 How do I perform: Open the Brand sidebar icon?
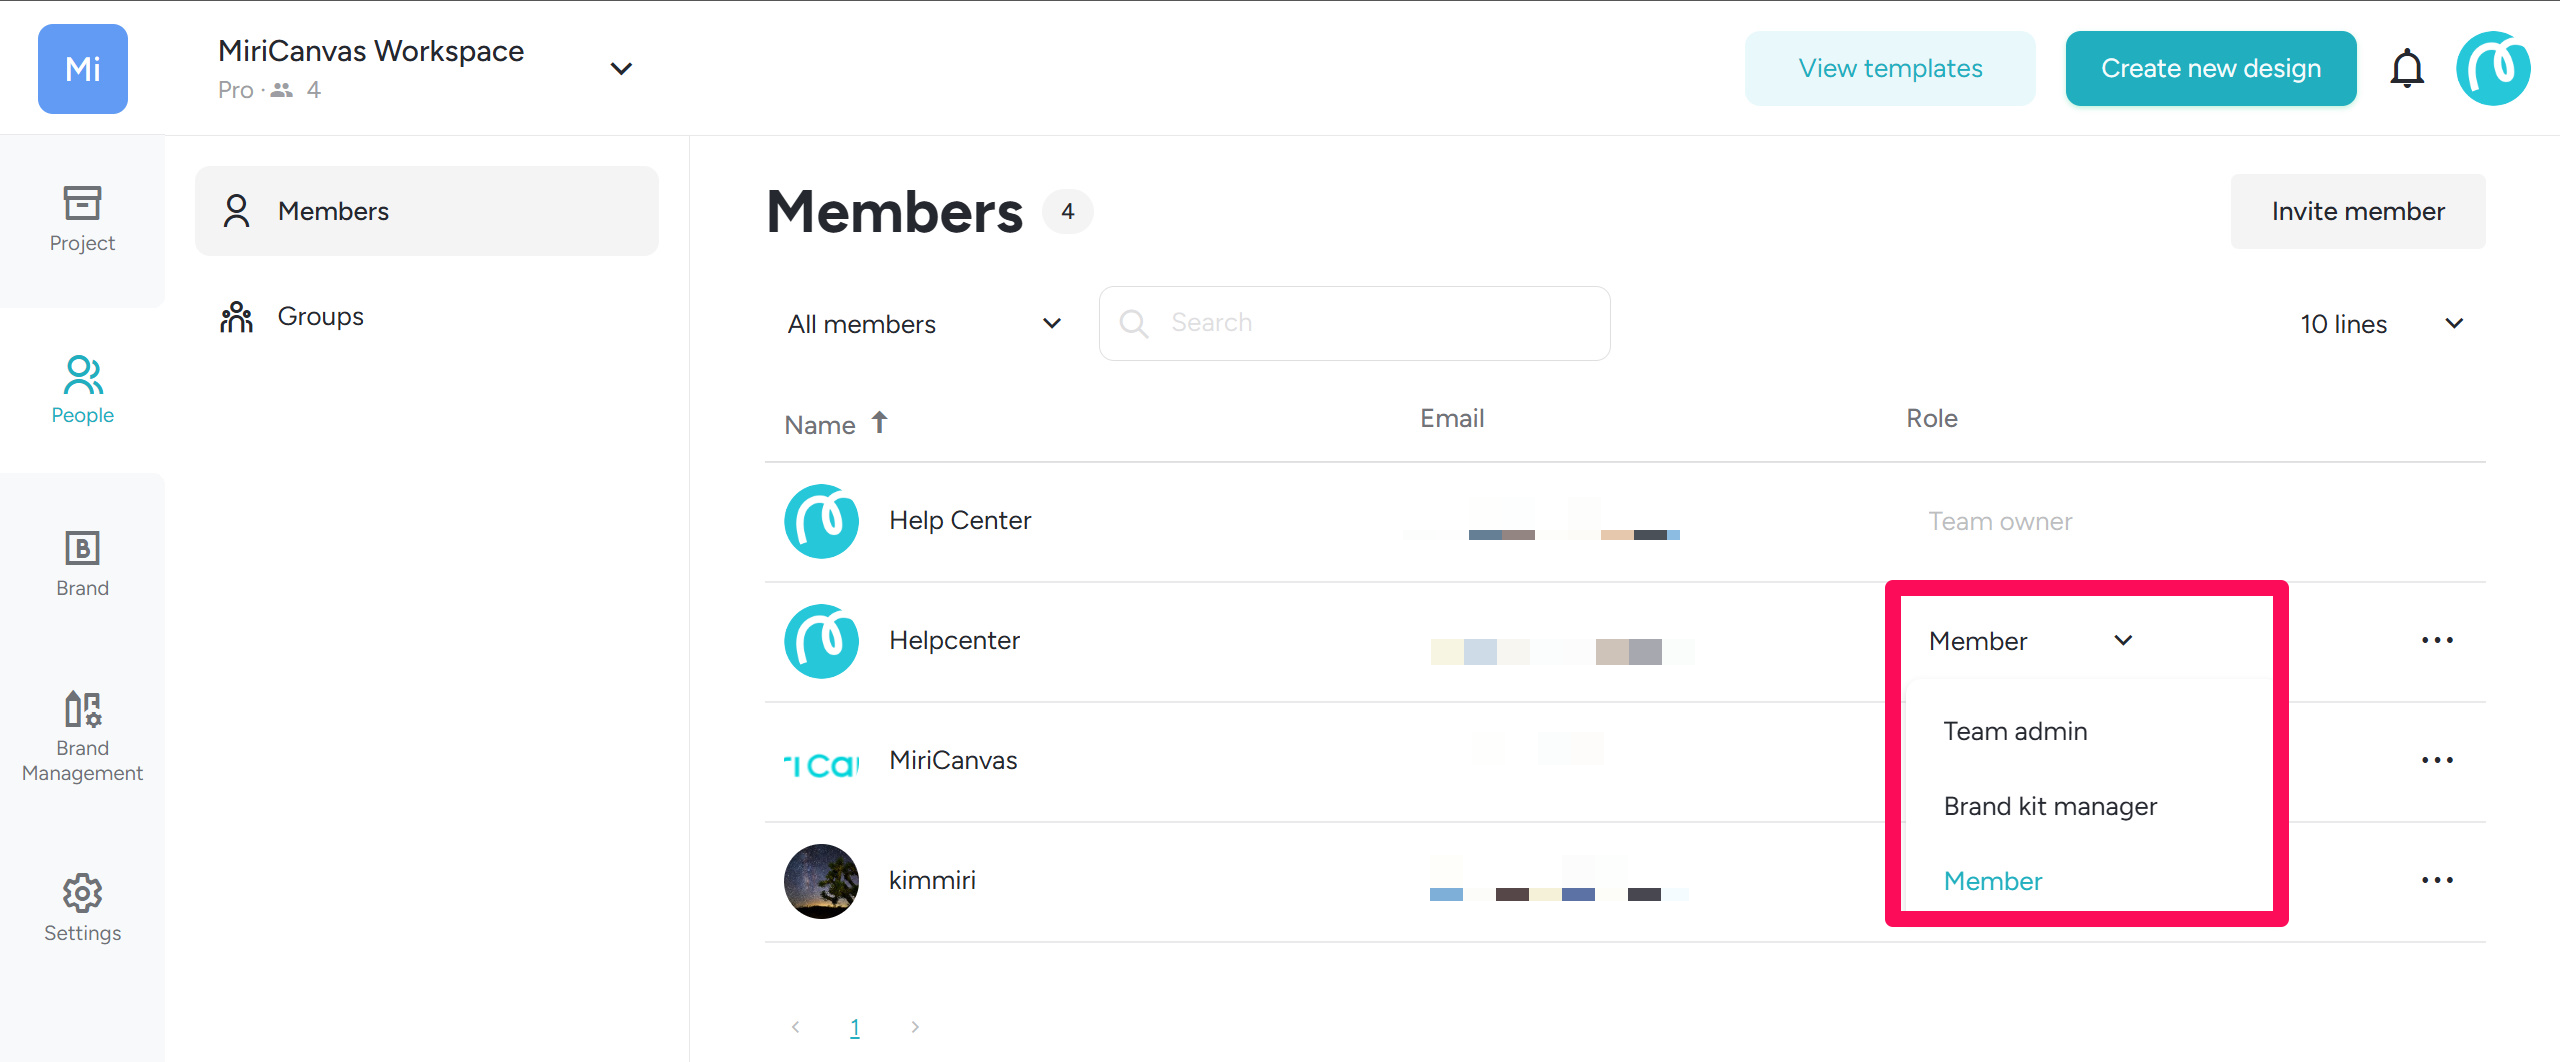pos(82,564)
